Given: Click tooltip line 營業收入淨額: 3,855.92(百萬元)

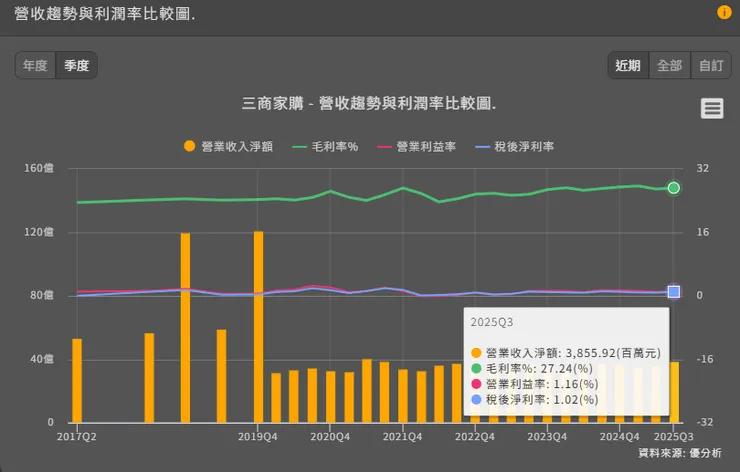Looking at the screenshot, I should click(566, 353).
